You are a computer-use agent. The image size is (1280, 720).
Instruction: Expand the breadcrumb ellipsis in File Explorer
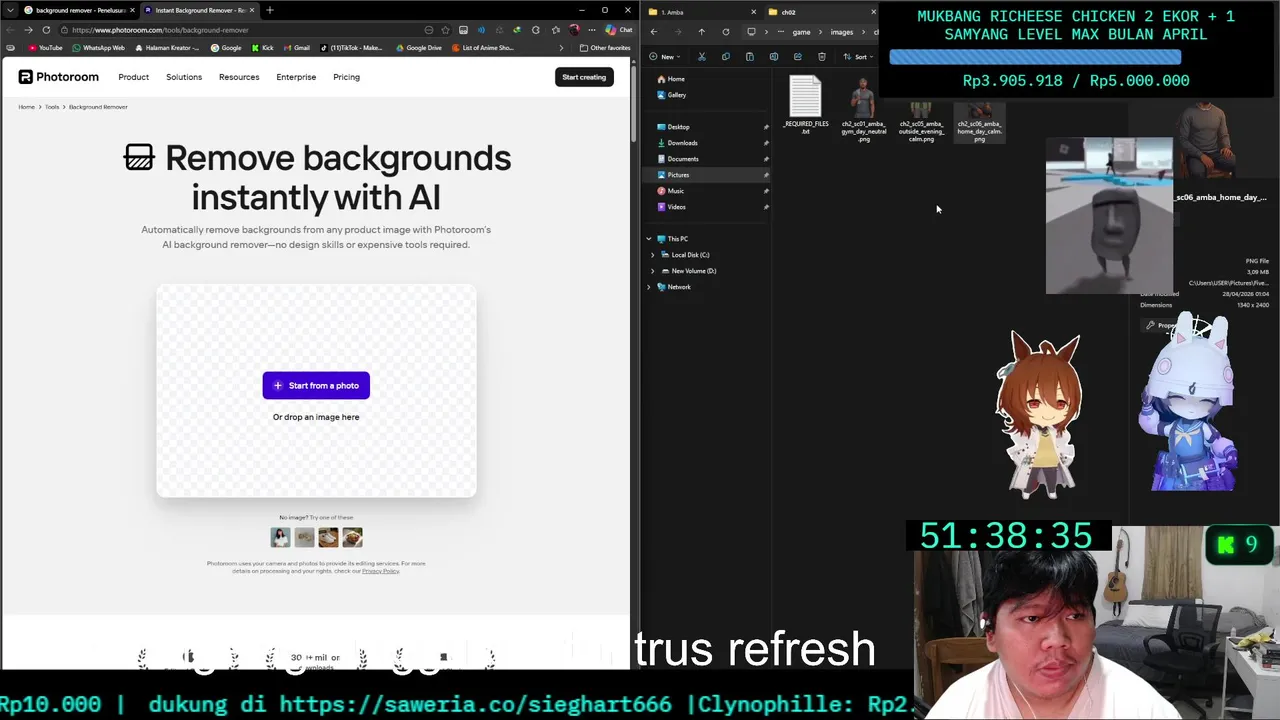(781, 32)
